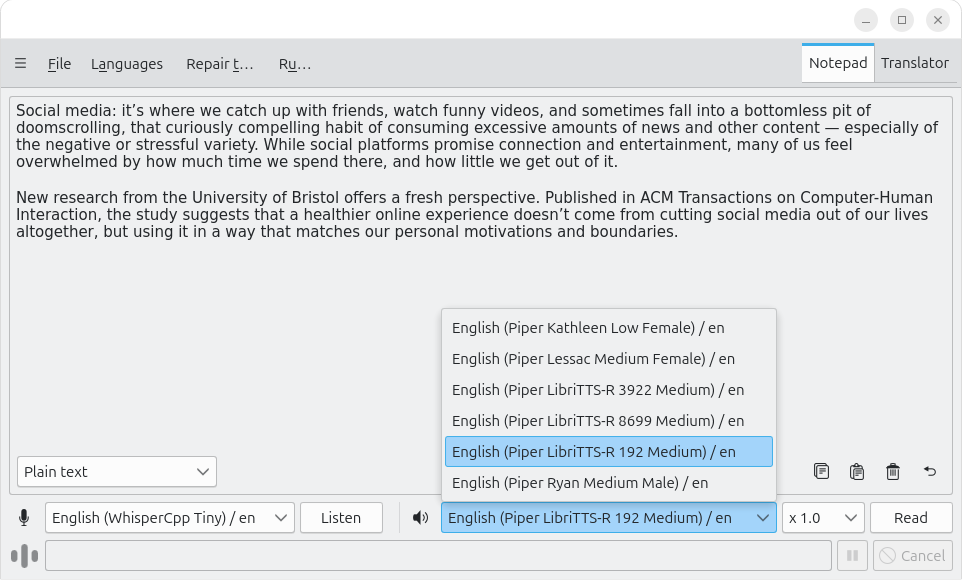
Task: Click the microphone icon
Action: click(24, 518)
